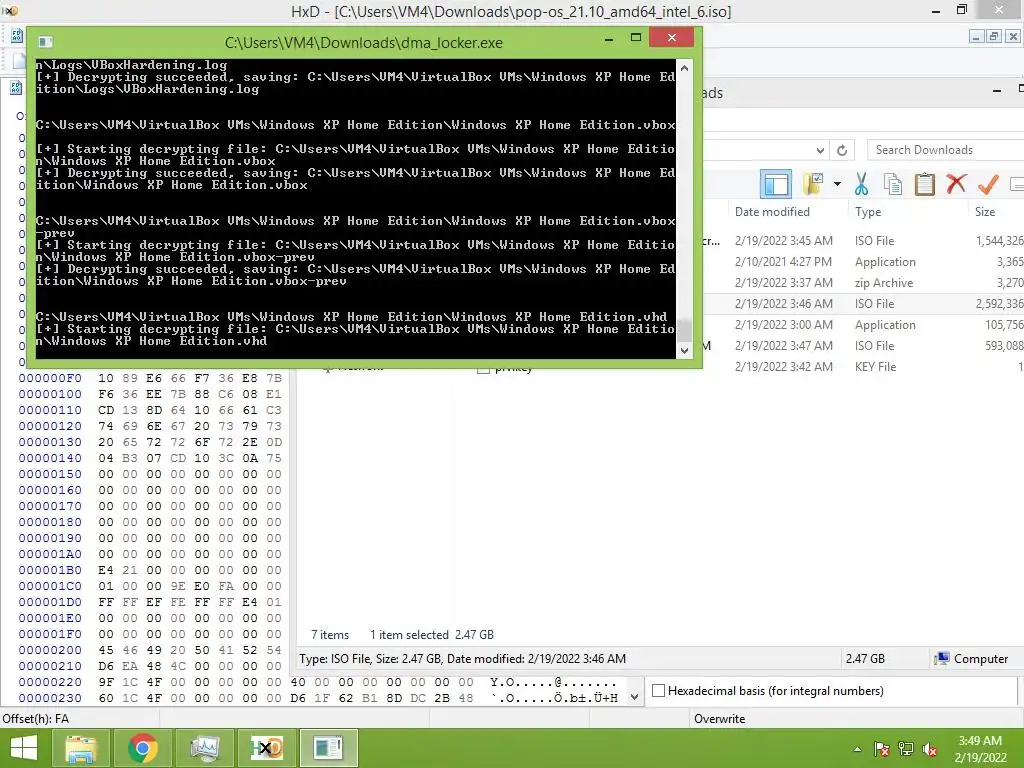1024x768 pixels.
Task: Select the file modified 2/19/2022 3:45 AM
Action: [x=863, y=240]
